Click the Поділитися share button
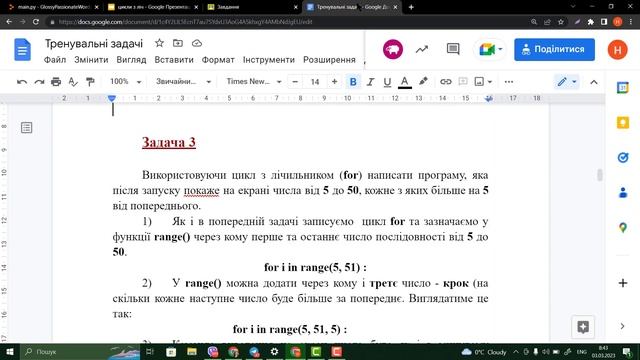Viewport: 640px width, 360px height. 554,49
